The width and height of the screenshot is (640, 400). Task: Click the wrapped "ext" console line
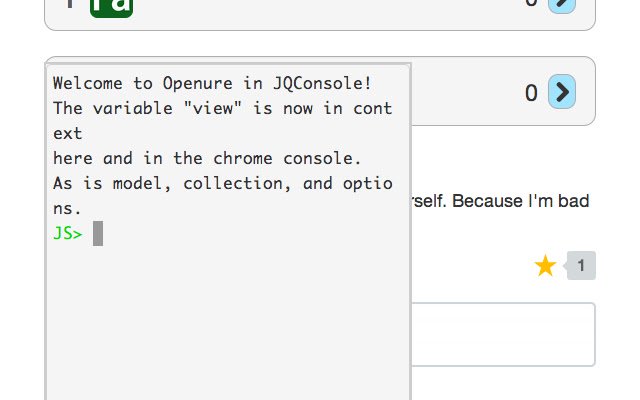68,133
